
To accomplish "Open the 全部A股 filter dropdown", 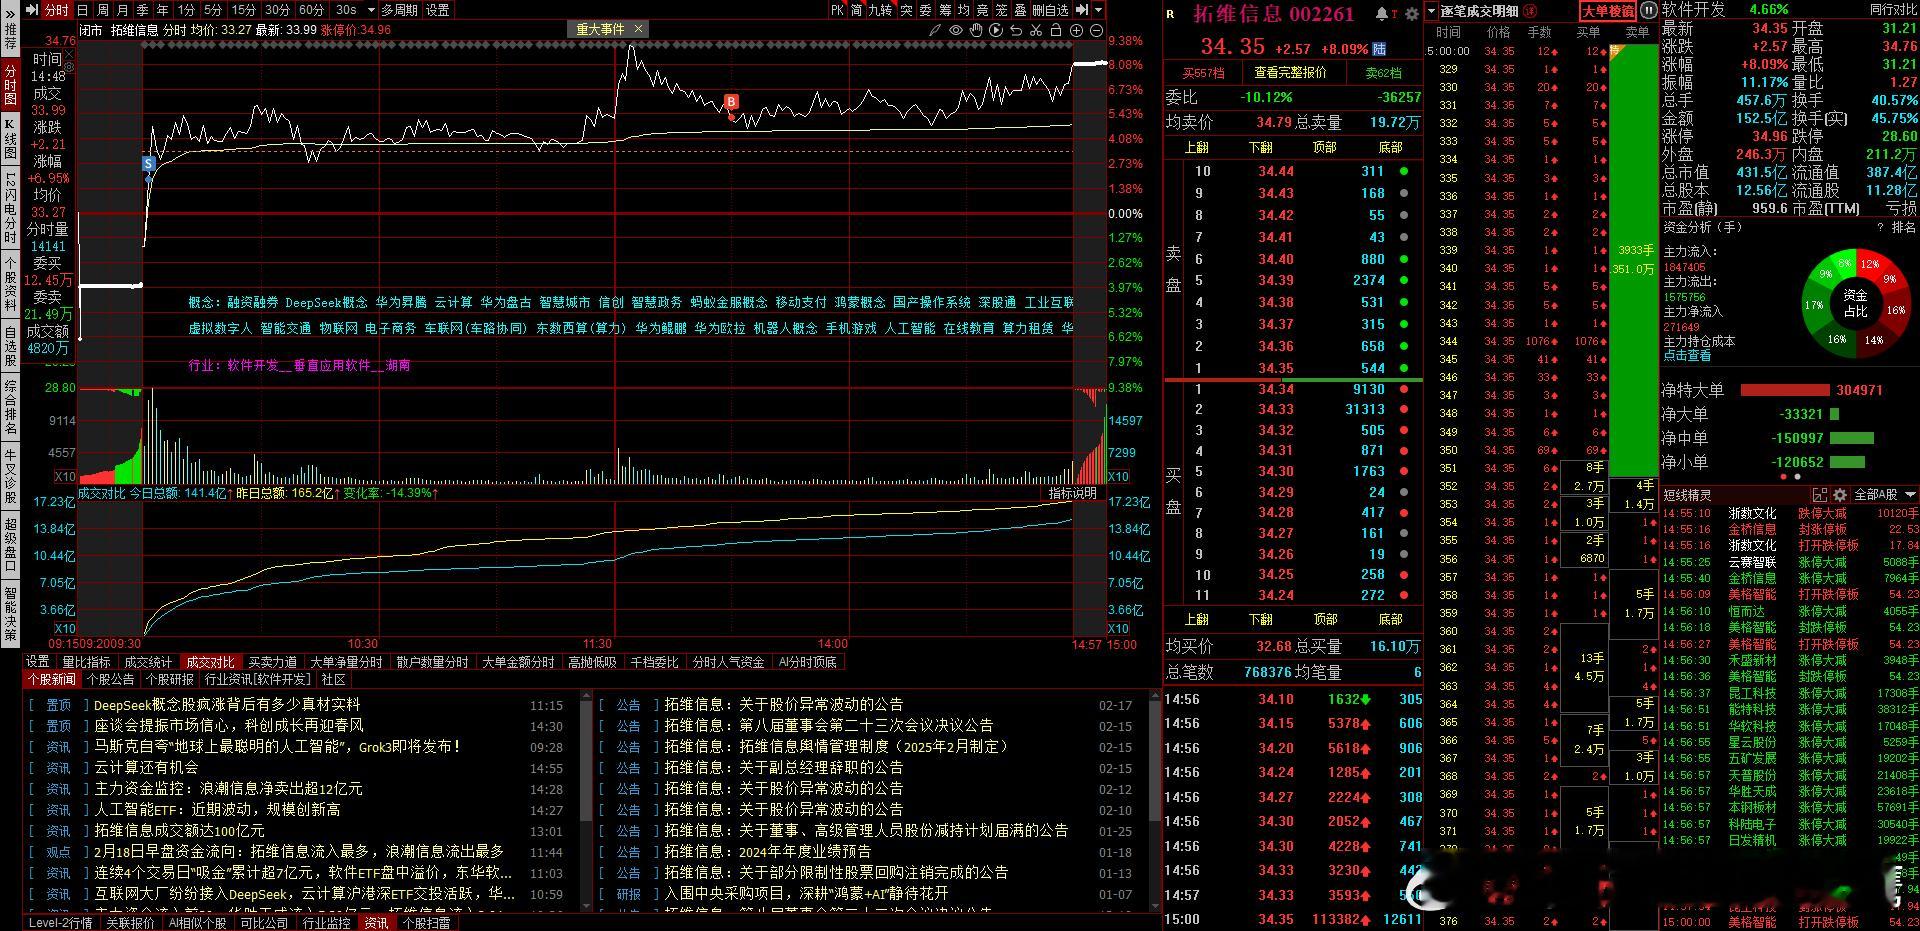I will pyautogui.click(x=1883, y=495).
